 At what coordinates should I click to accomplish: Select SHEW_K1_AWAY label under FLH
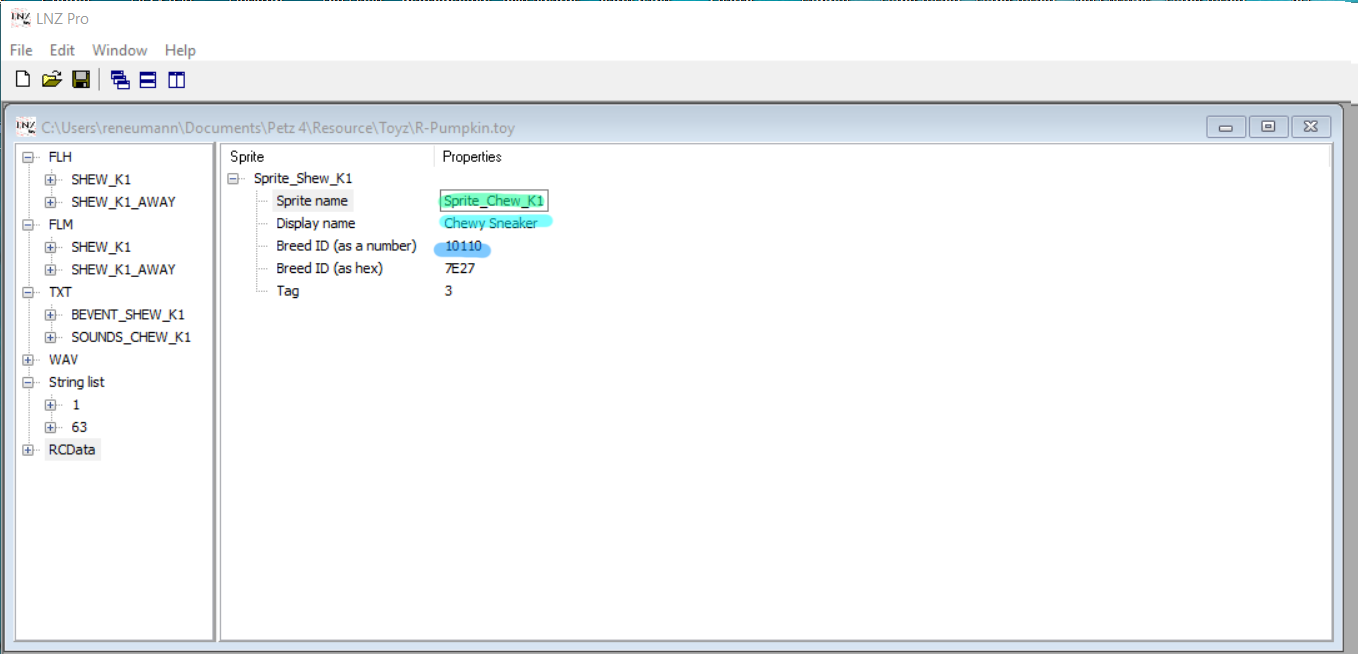click(123, 202)
